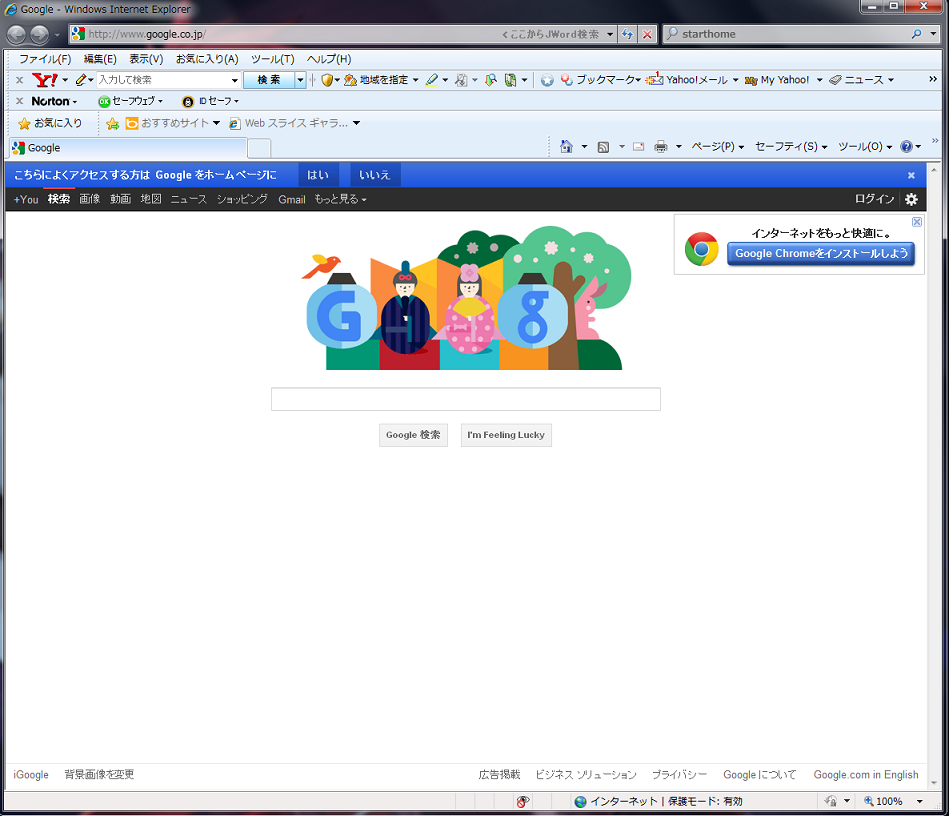This screenshot has width=949, height=816.
Task: Open the 編集(E) menu
Action: [100, 59]
